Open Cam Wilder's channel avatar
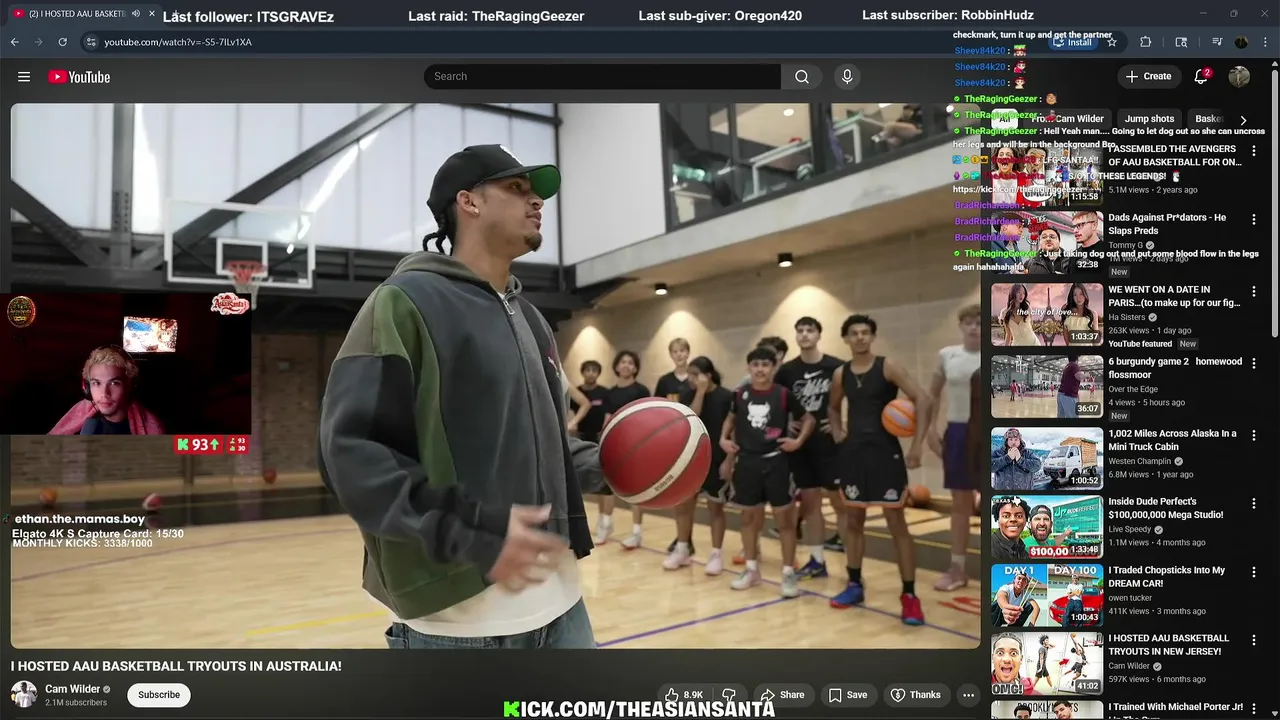The height and width of the screenshot is (720, 1280). tap(24, 694)
